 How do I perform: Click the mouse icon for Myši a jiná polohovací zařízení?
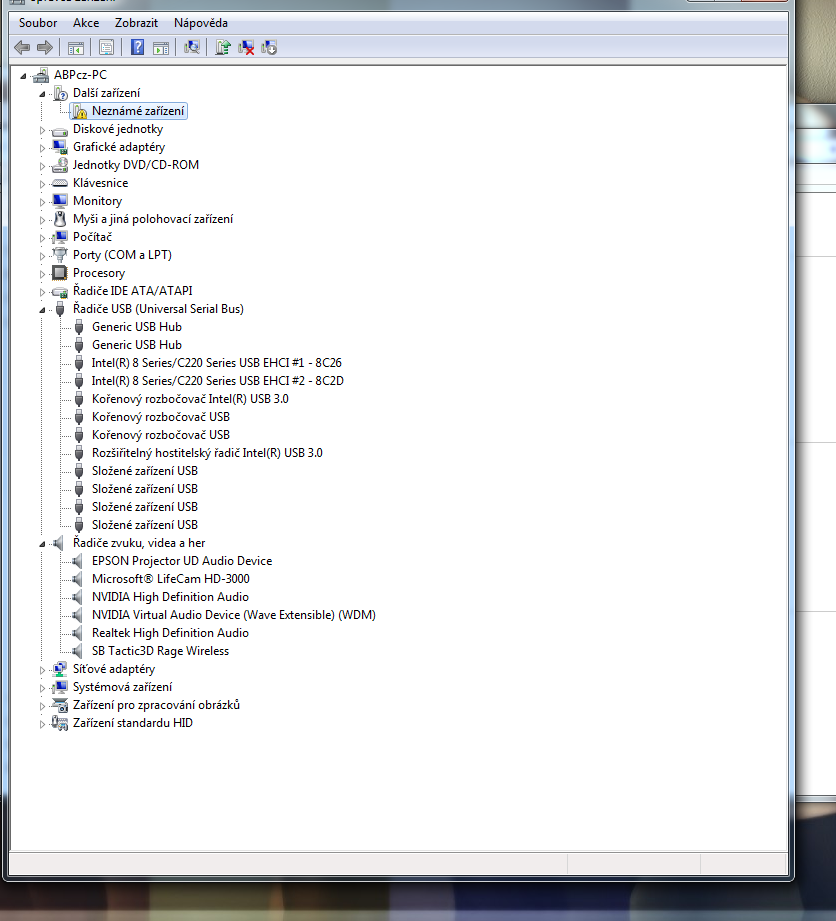[59, 220]
